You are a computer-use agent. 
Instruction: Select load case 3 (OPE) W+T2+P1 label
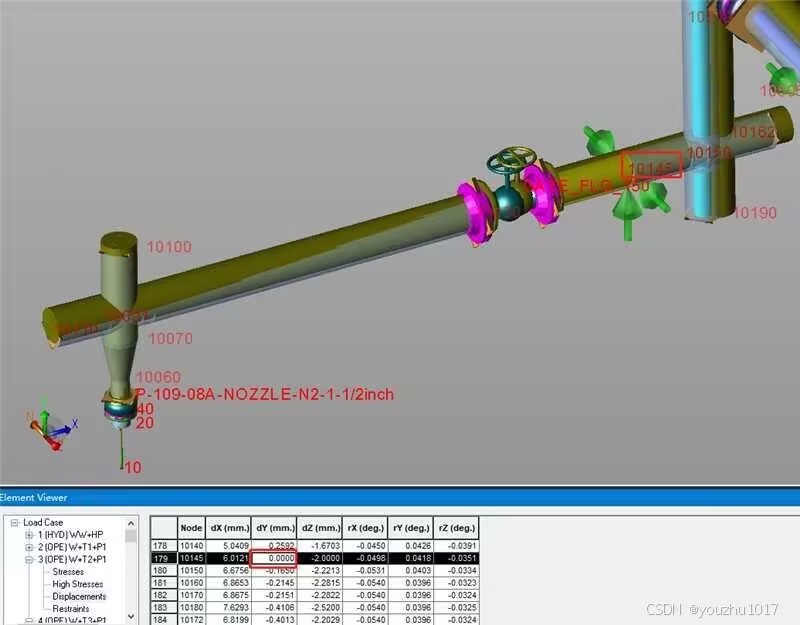pyautogui.click(x=72, y=560)
